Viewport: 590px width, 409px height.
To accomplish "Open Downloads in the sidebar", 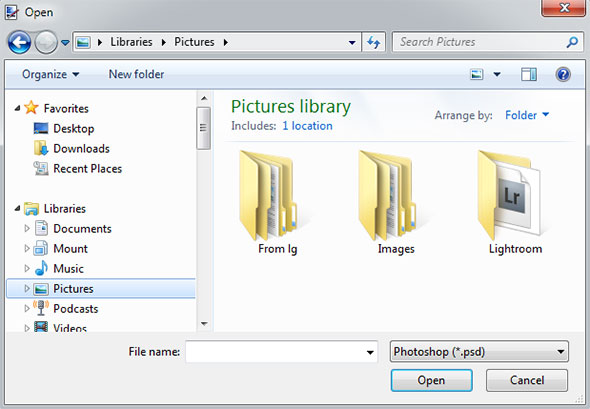I will pos(81,149).
